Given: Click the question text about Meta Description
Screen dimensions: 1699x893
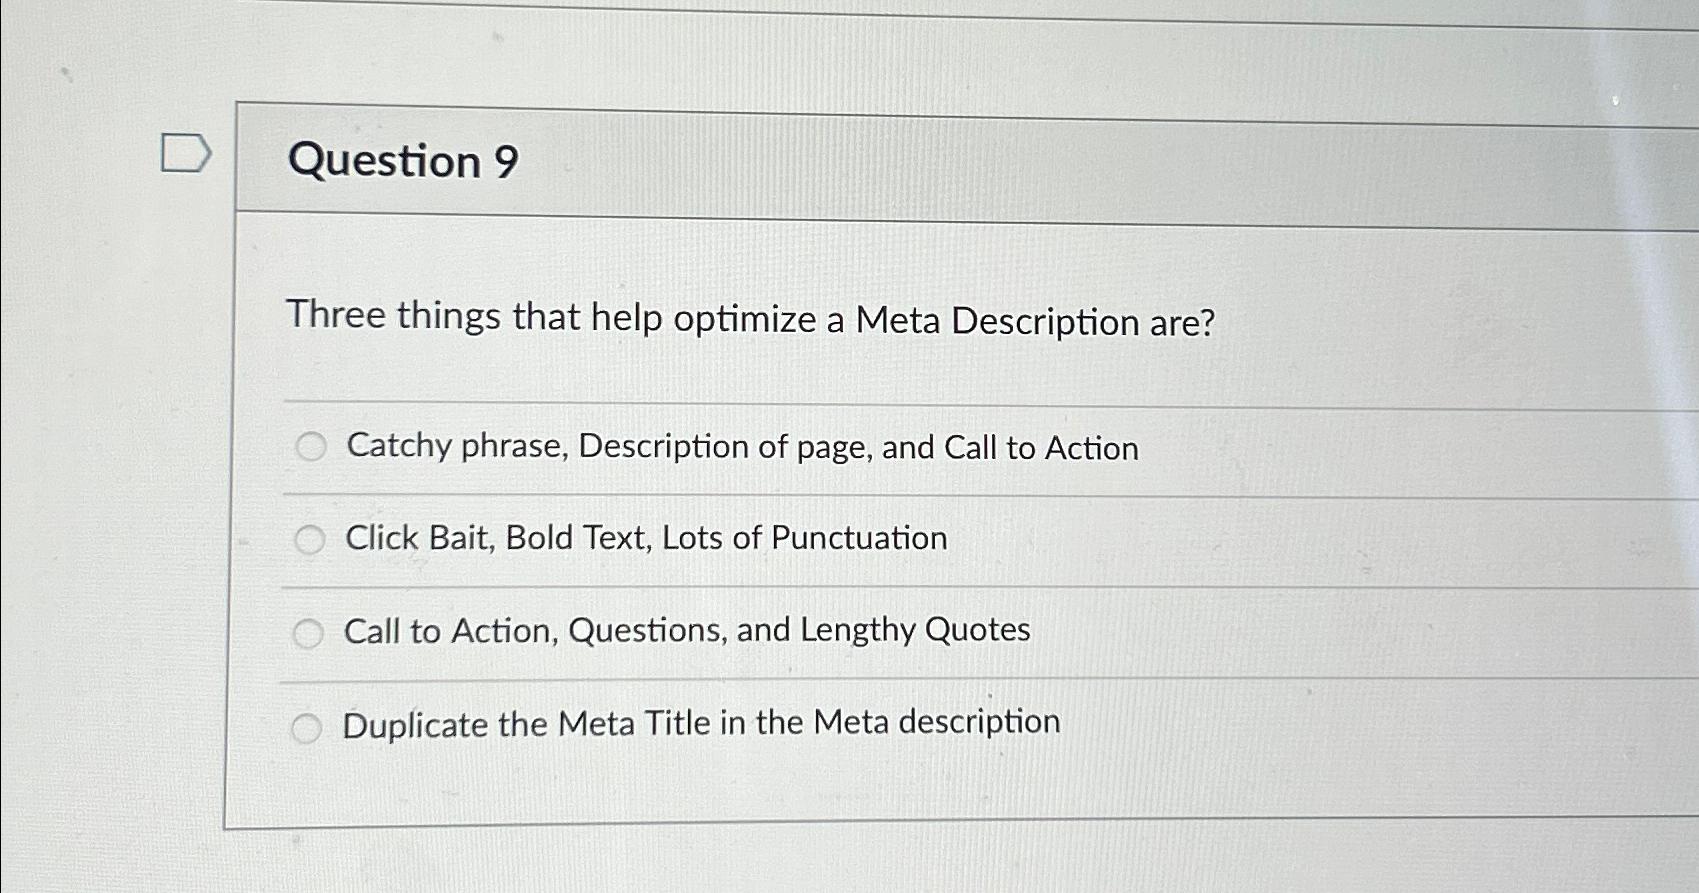Looking at the screenshot, I should click(750, 321).
